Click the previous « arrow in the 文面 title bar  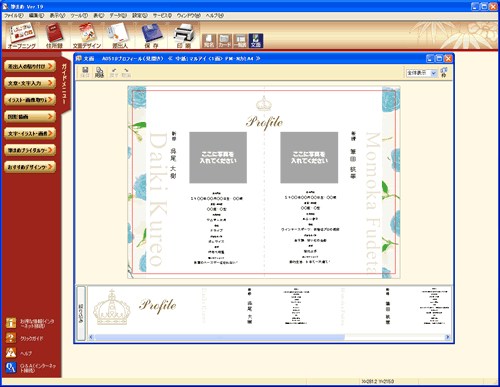pyautogui.click(x=170, y=59)
